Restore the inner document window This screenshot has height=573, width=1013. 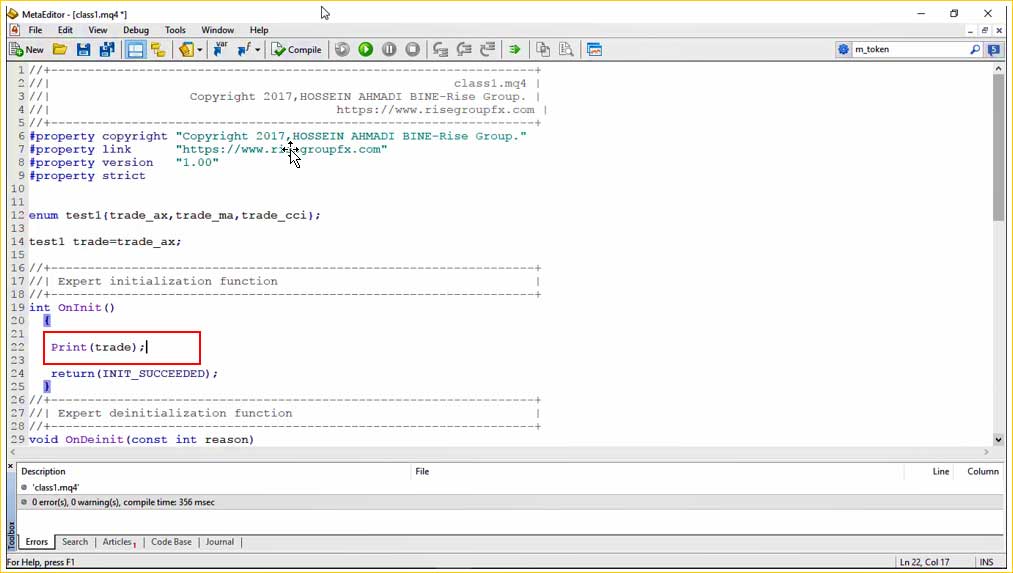point(985,30)
